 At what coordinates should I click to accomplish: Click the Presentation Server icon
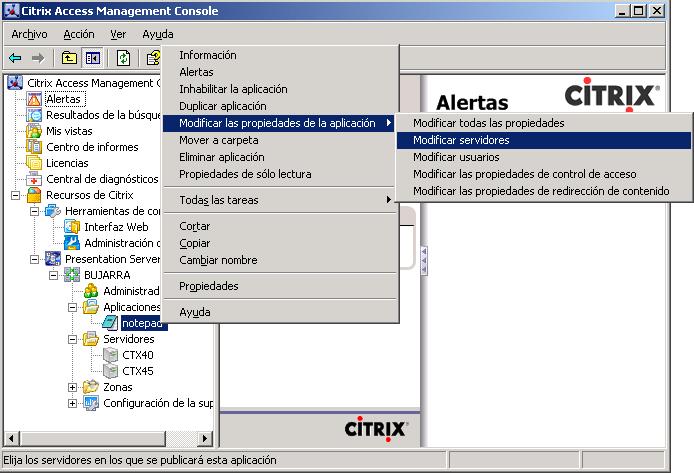click(53, 259)
